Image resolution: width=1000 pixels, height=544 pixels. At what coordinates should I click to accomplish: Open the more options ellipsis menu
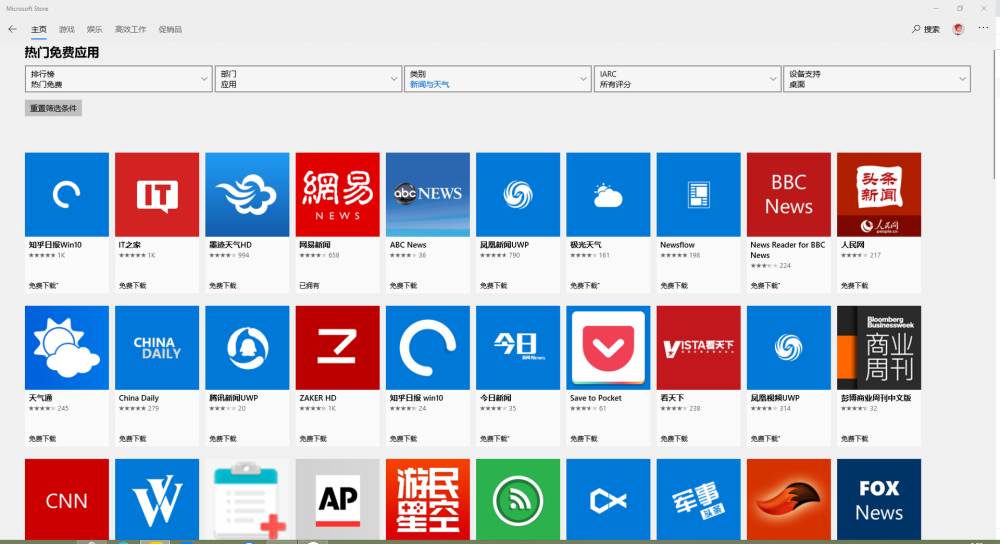pos(983,28)
